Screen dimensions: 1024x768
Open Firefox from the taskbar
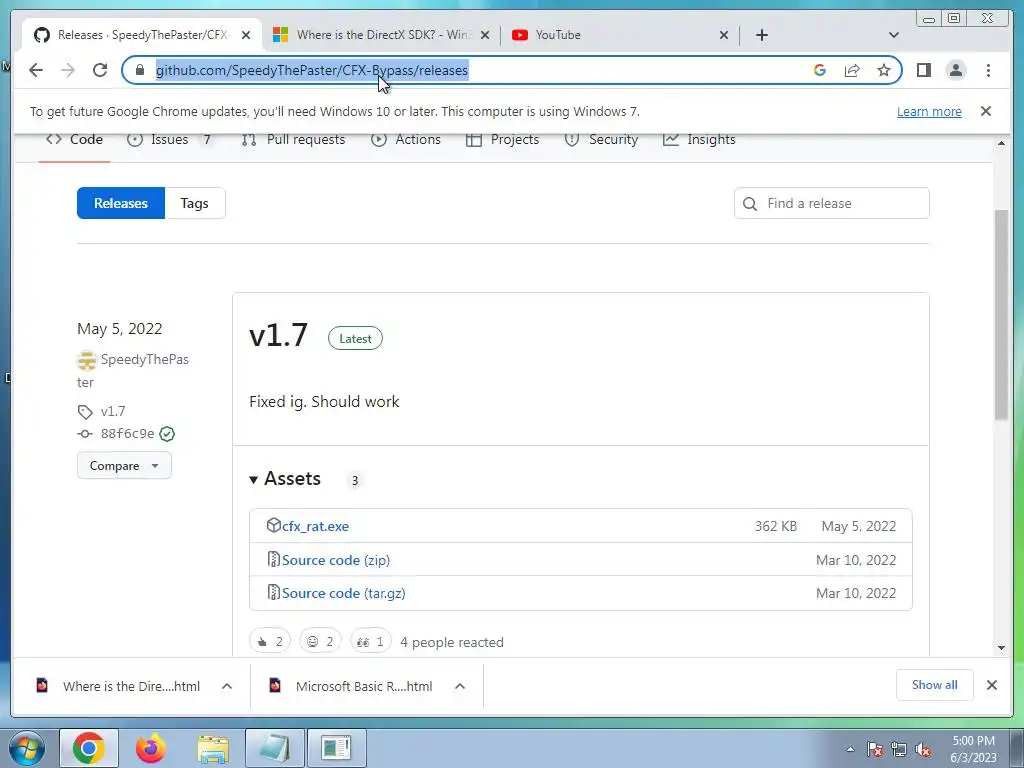[151, 748]
